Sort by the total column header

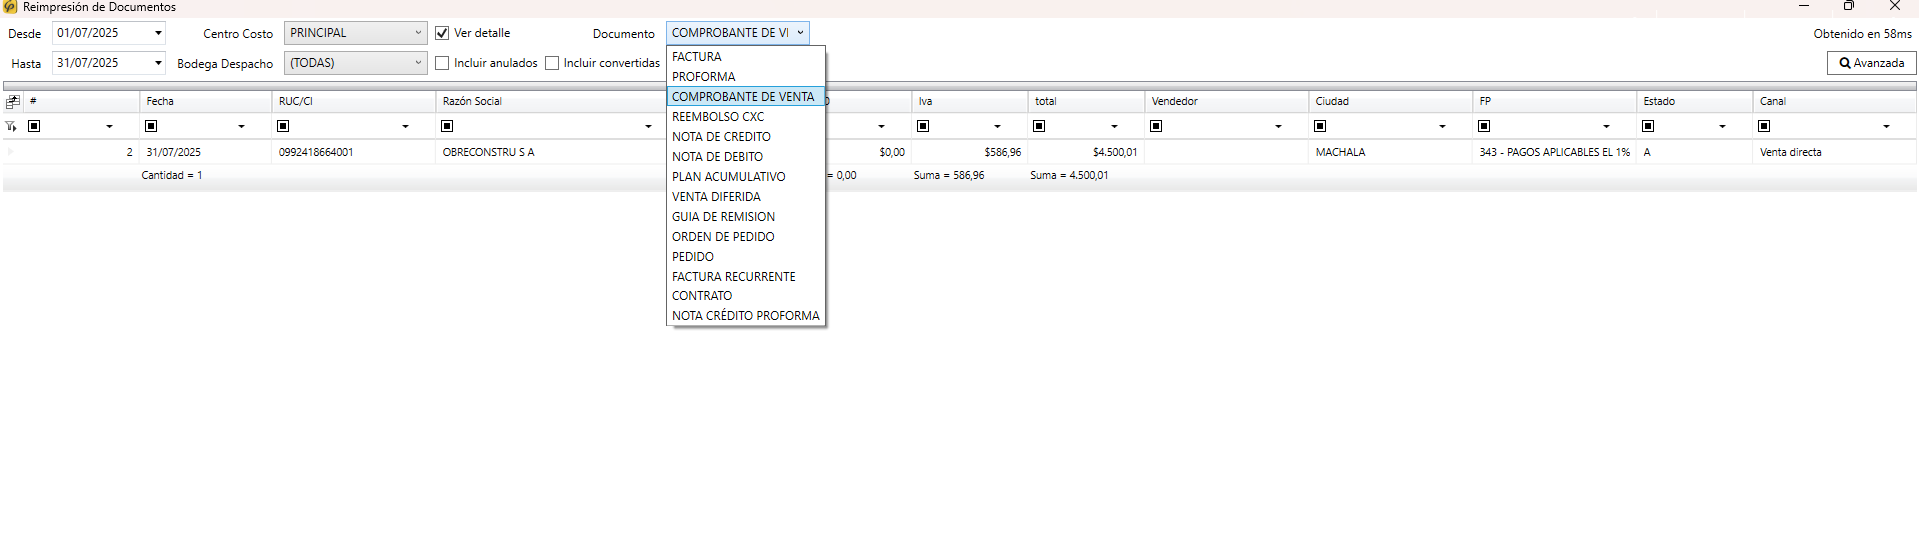click(x=1085, y=101)
